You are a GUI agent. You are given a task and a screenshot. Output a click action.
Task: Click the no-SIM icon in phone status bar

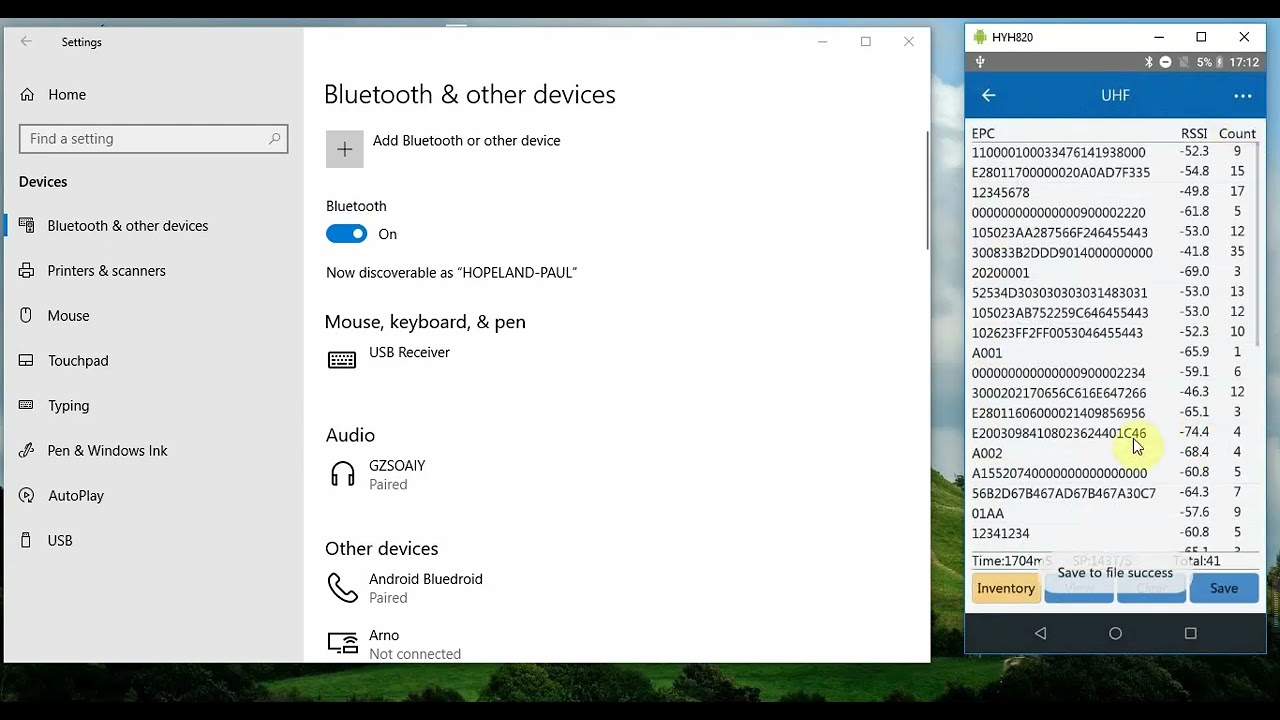click(1184, 62)
